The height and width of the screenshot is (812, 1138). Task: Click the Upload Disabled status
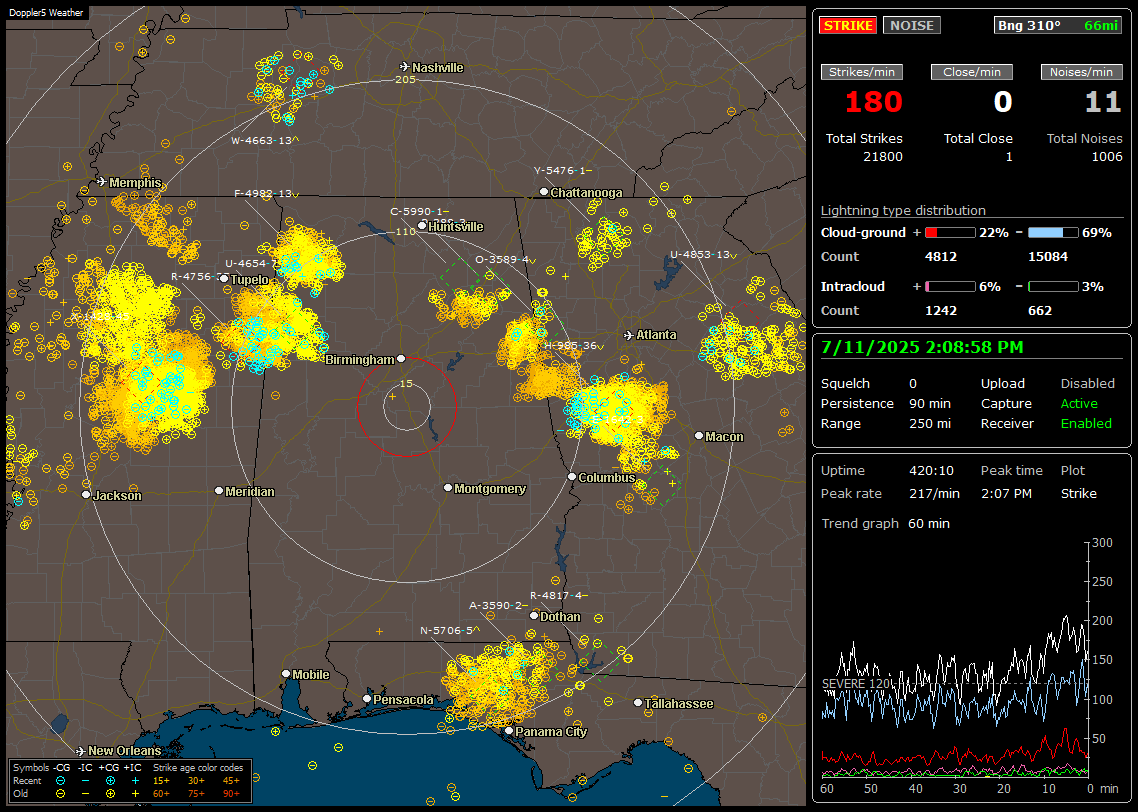point(1087,383)
